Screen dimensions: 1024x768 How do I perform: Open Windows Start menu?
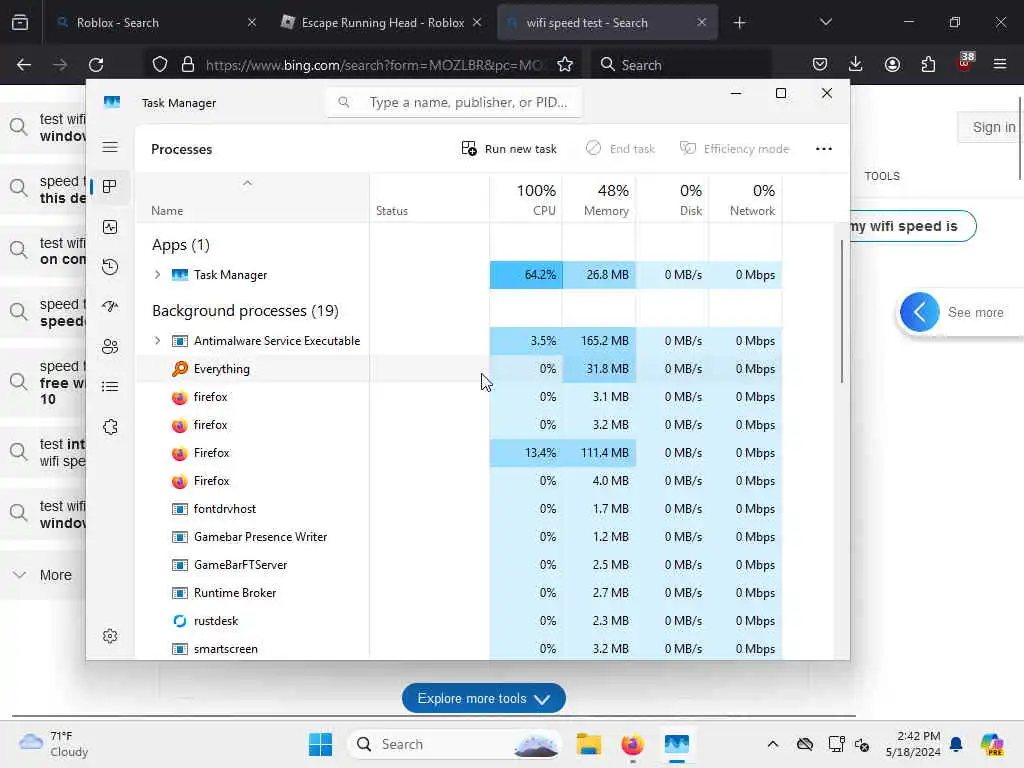pos(320,744)
